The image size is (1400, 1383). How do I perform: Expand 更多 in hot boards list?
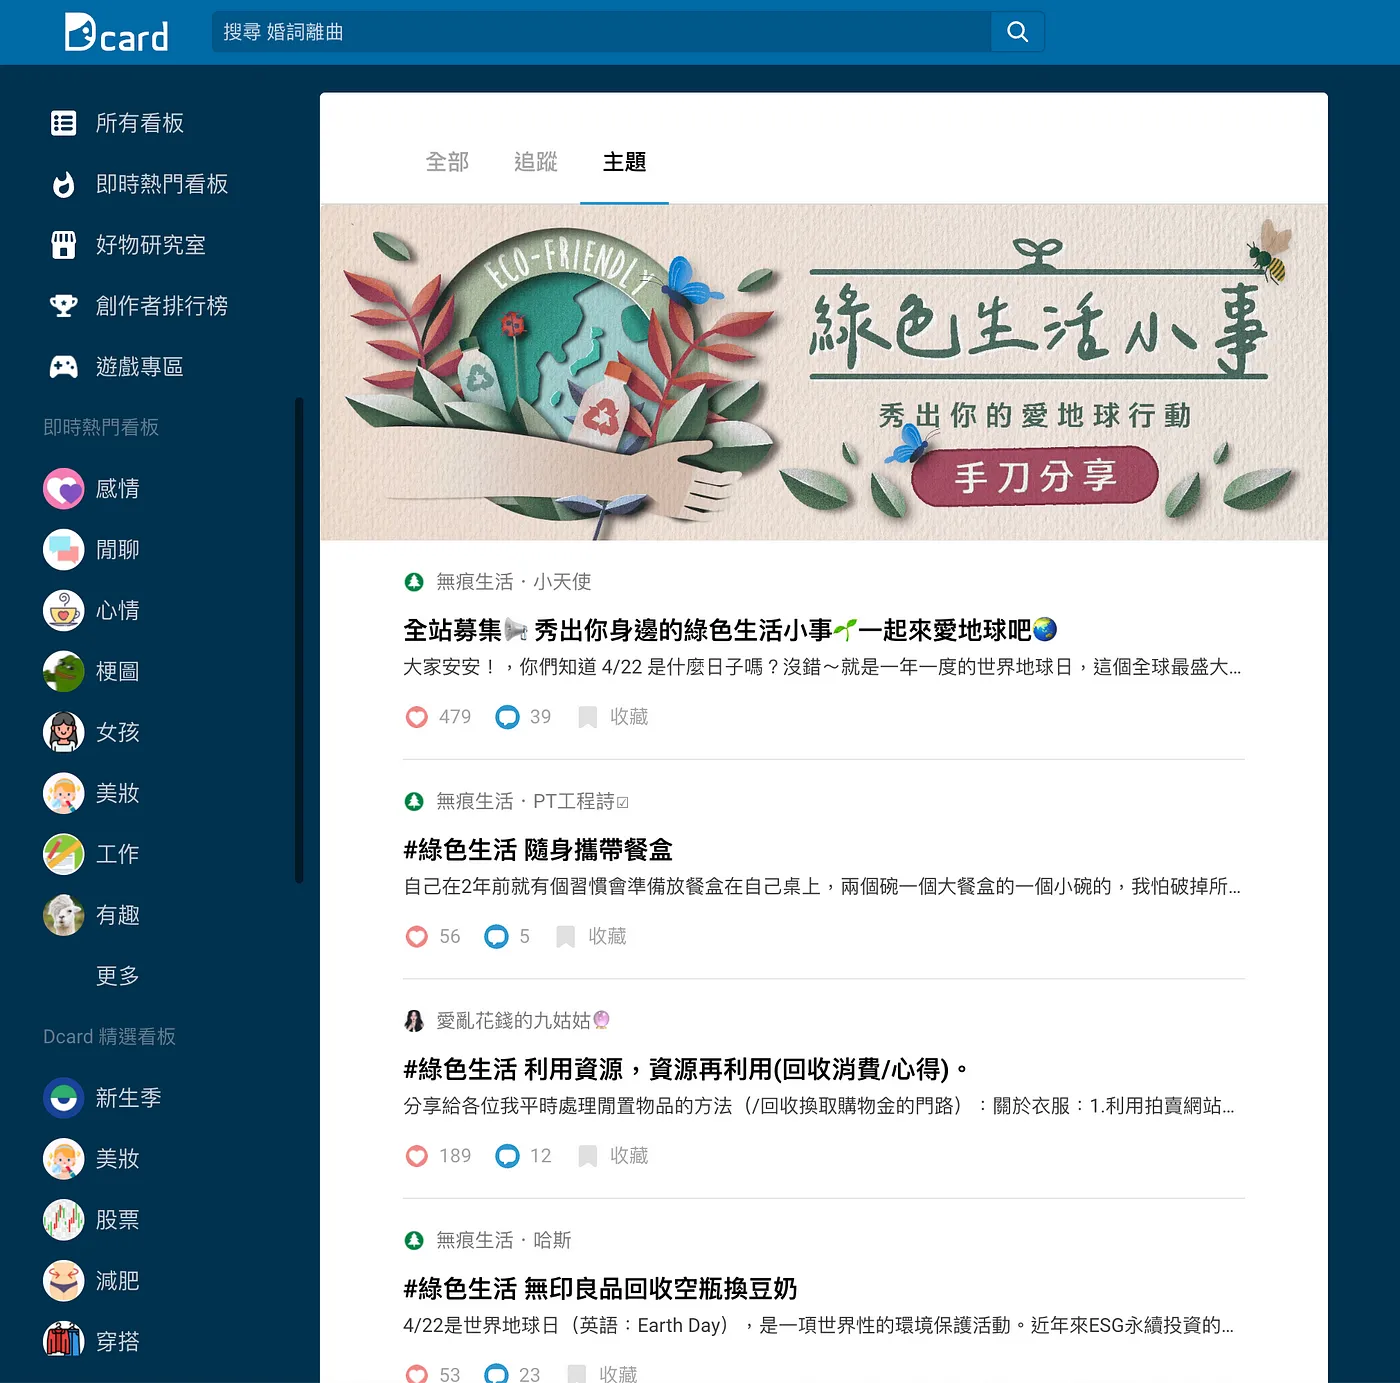[x=117, y=976]
